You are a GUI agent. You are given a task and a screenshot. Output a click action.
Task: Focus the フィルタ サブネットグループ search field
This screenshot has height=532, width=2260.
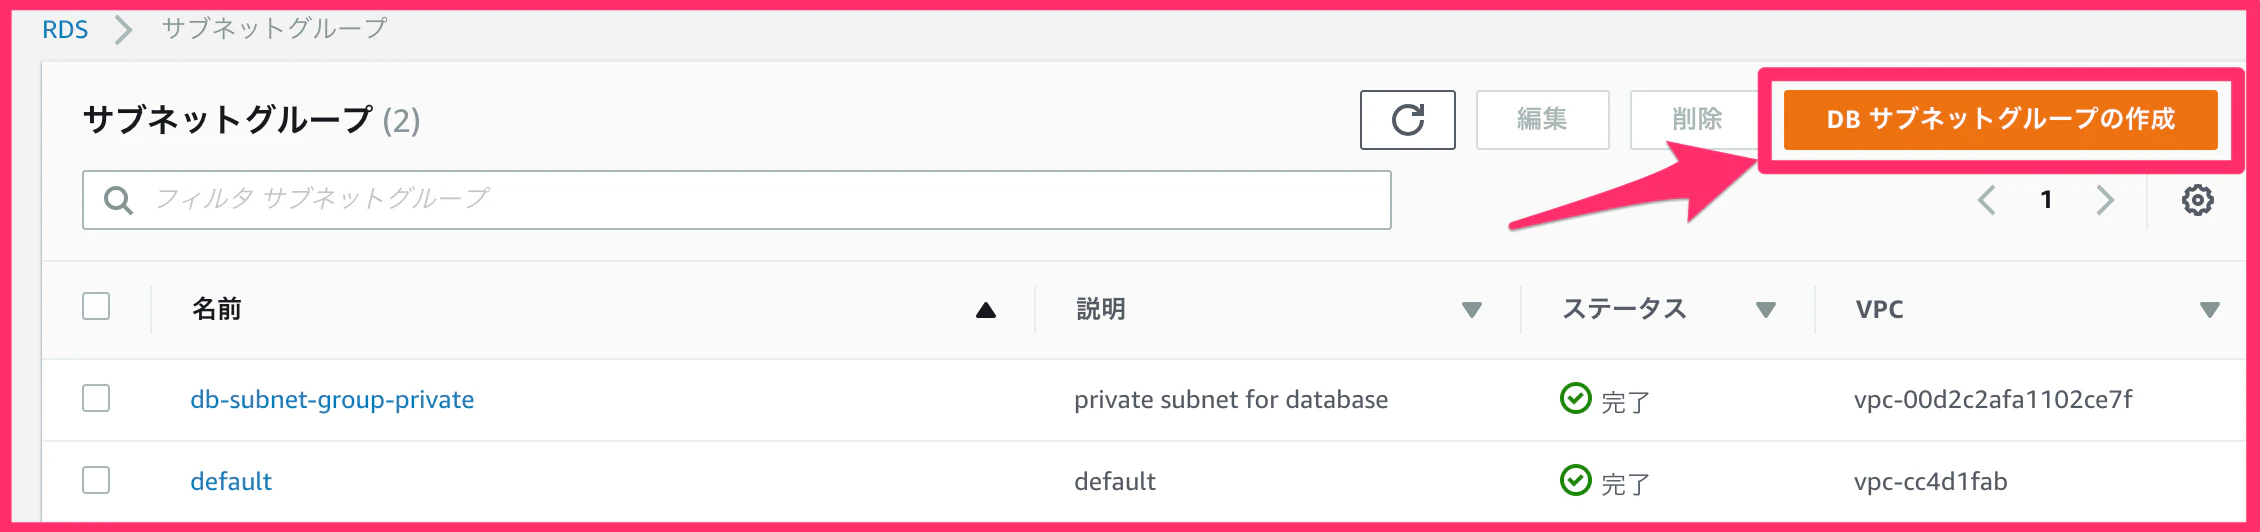(736, 200)
